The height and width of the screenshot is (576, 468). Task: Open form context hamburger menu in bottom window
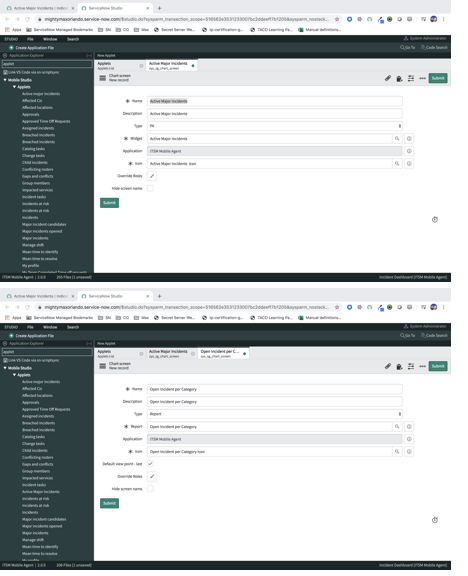[x=102, y=366]
